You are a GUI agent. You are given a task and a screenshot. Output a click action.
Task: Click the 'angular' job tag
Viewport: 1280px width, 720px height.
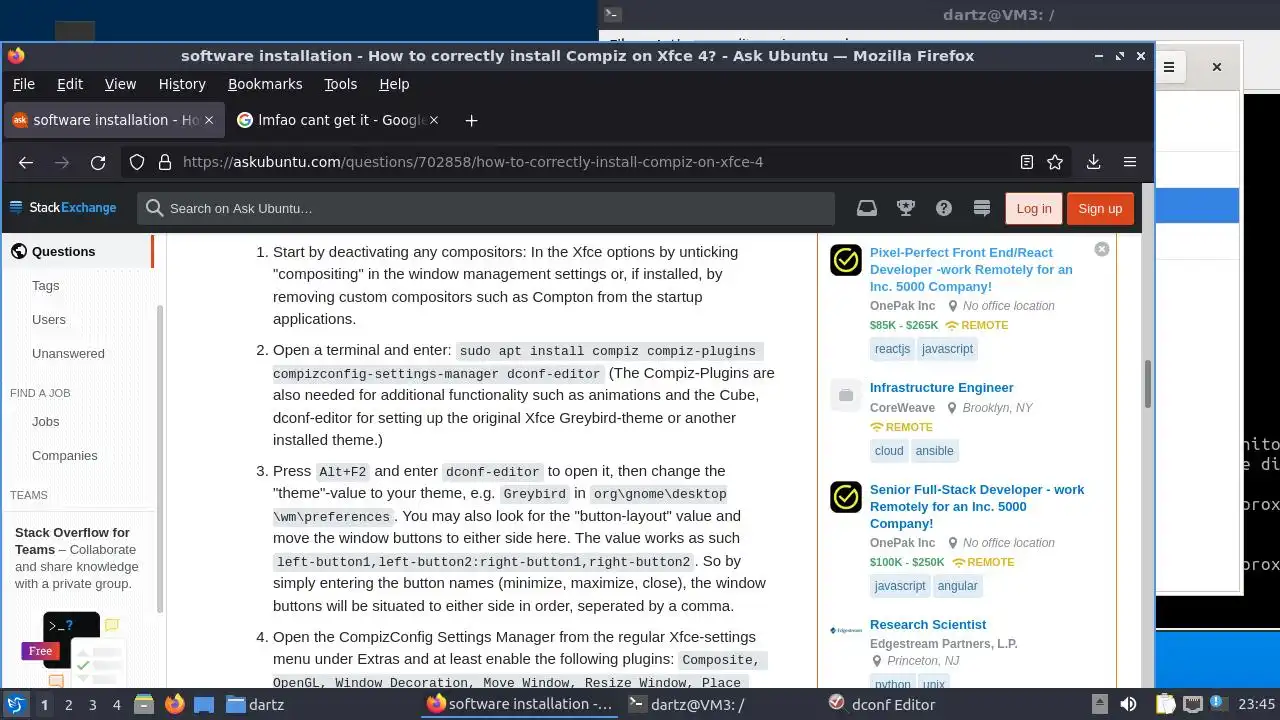pyautogui.click(x=958, y=586)
